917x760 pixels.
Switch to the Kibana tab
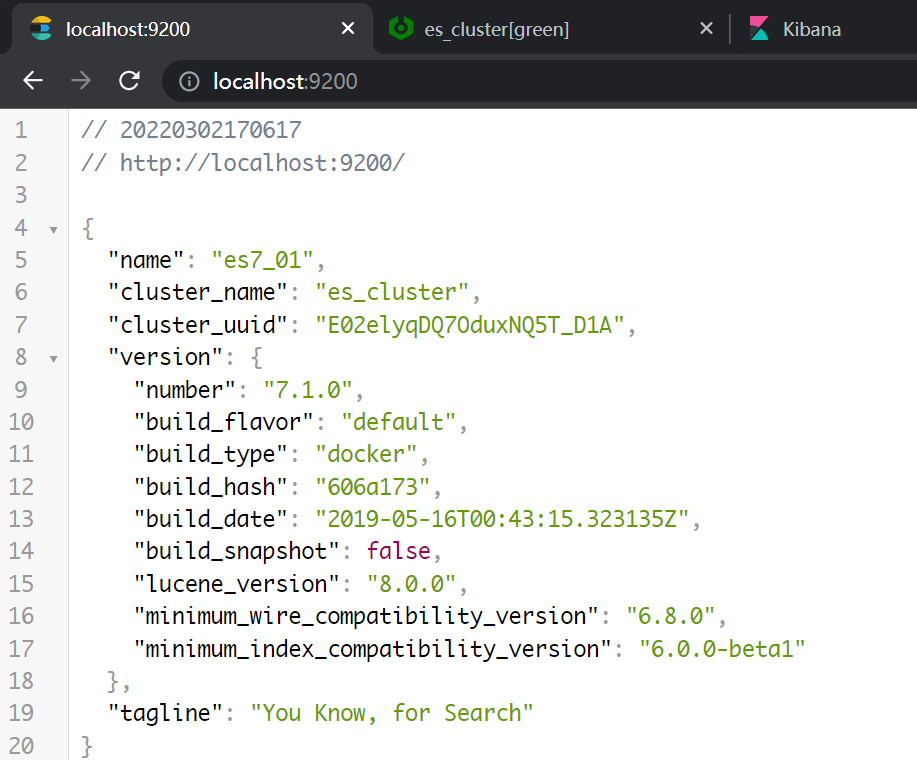pos(825,29)
